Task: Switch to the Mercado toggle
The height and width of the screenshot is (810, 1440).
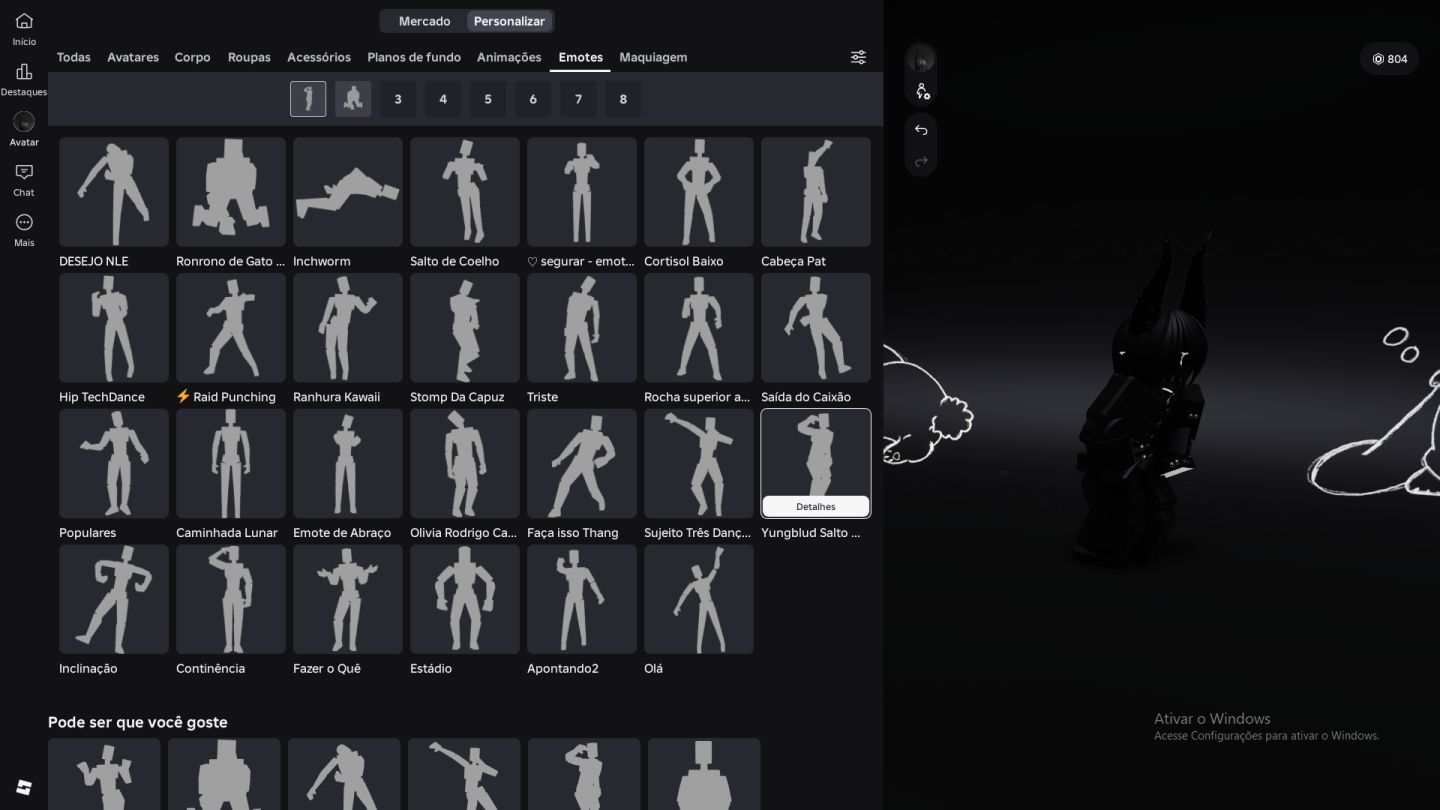Action: tap(424, 21)
